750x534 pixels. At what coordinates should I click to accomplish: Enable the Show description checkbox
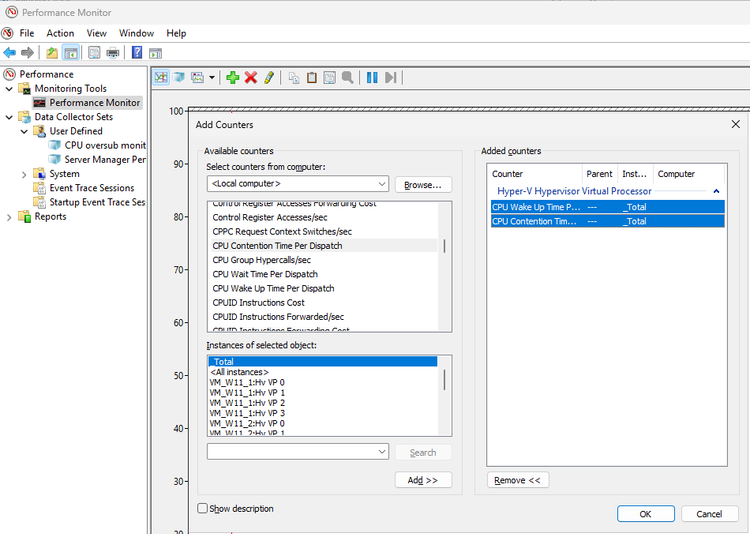click(x=203, y=508)
